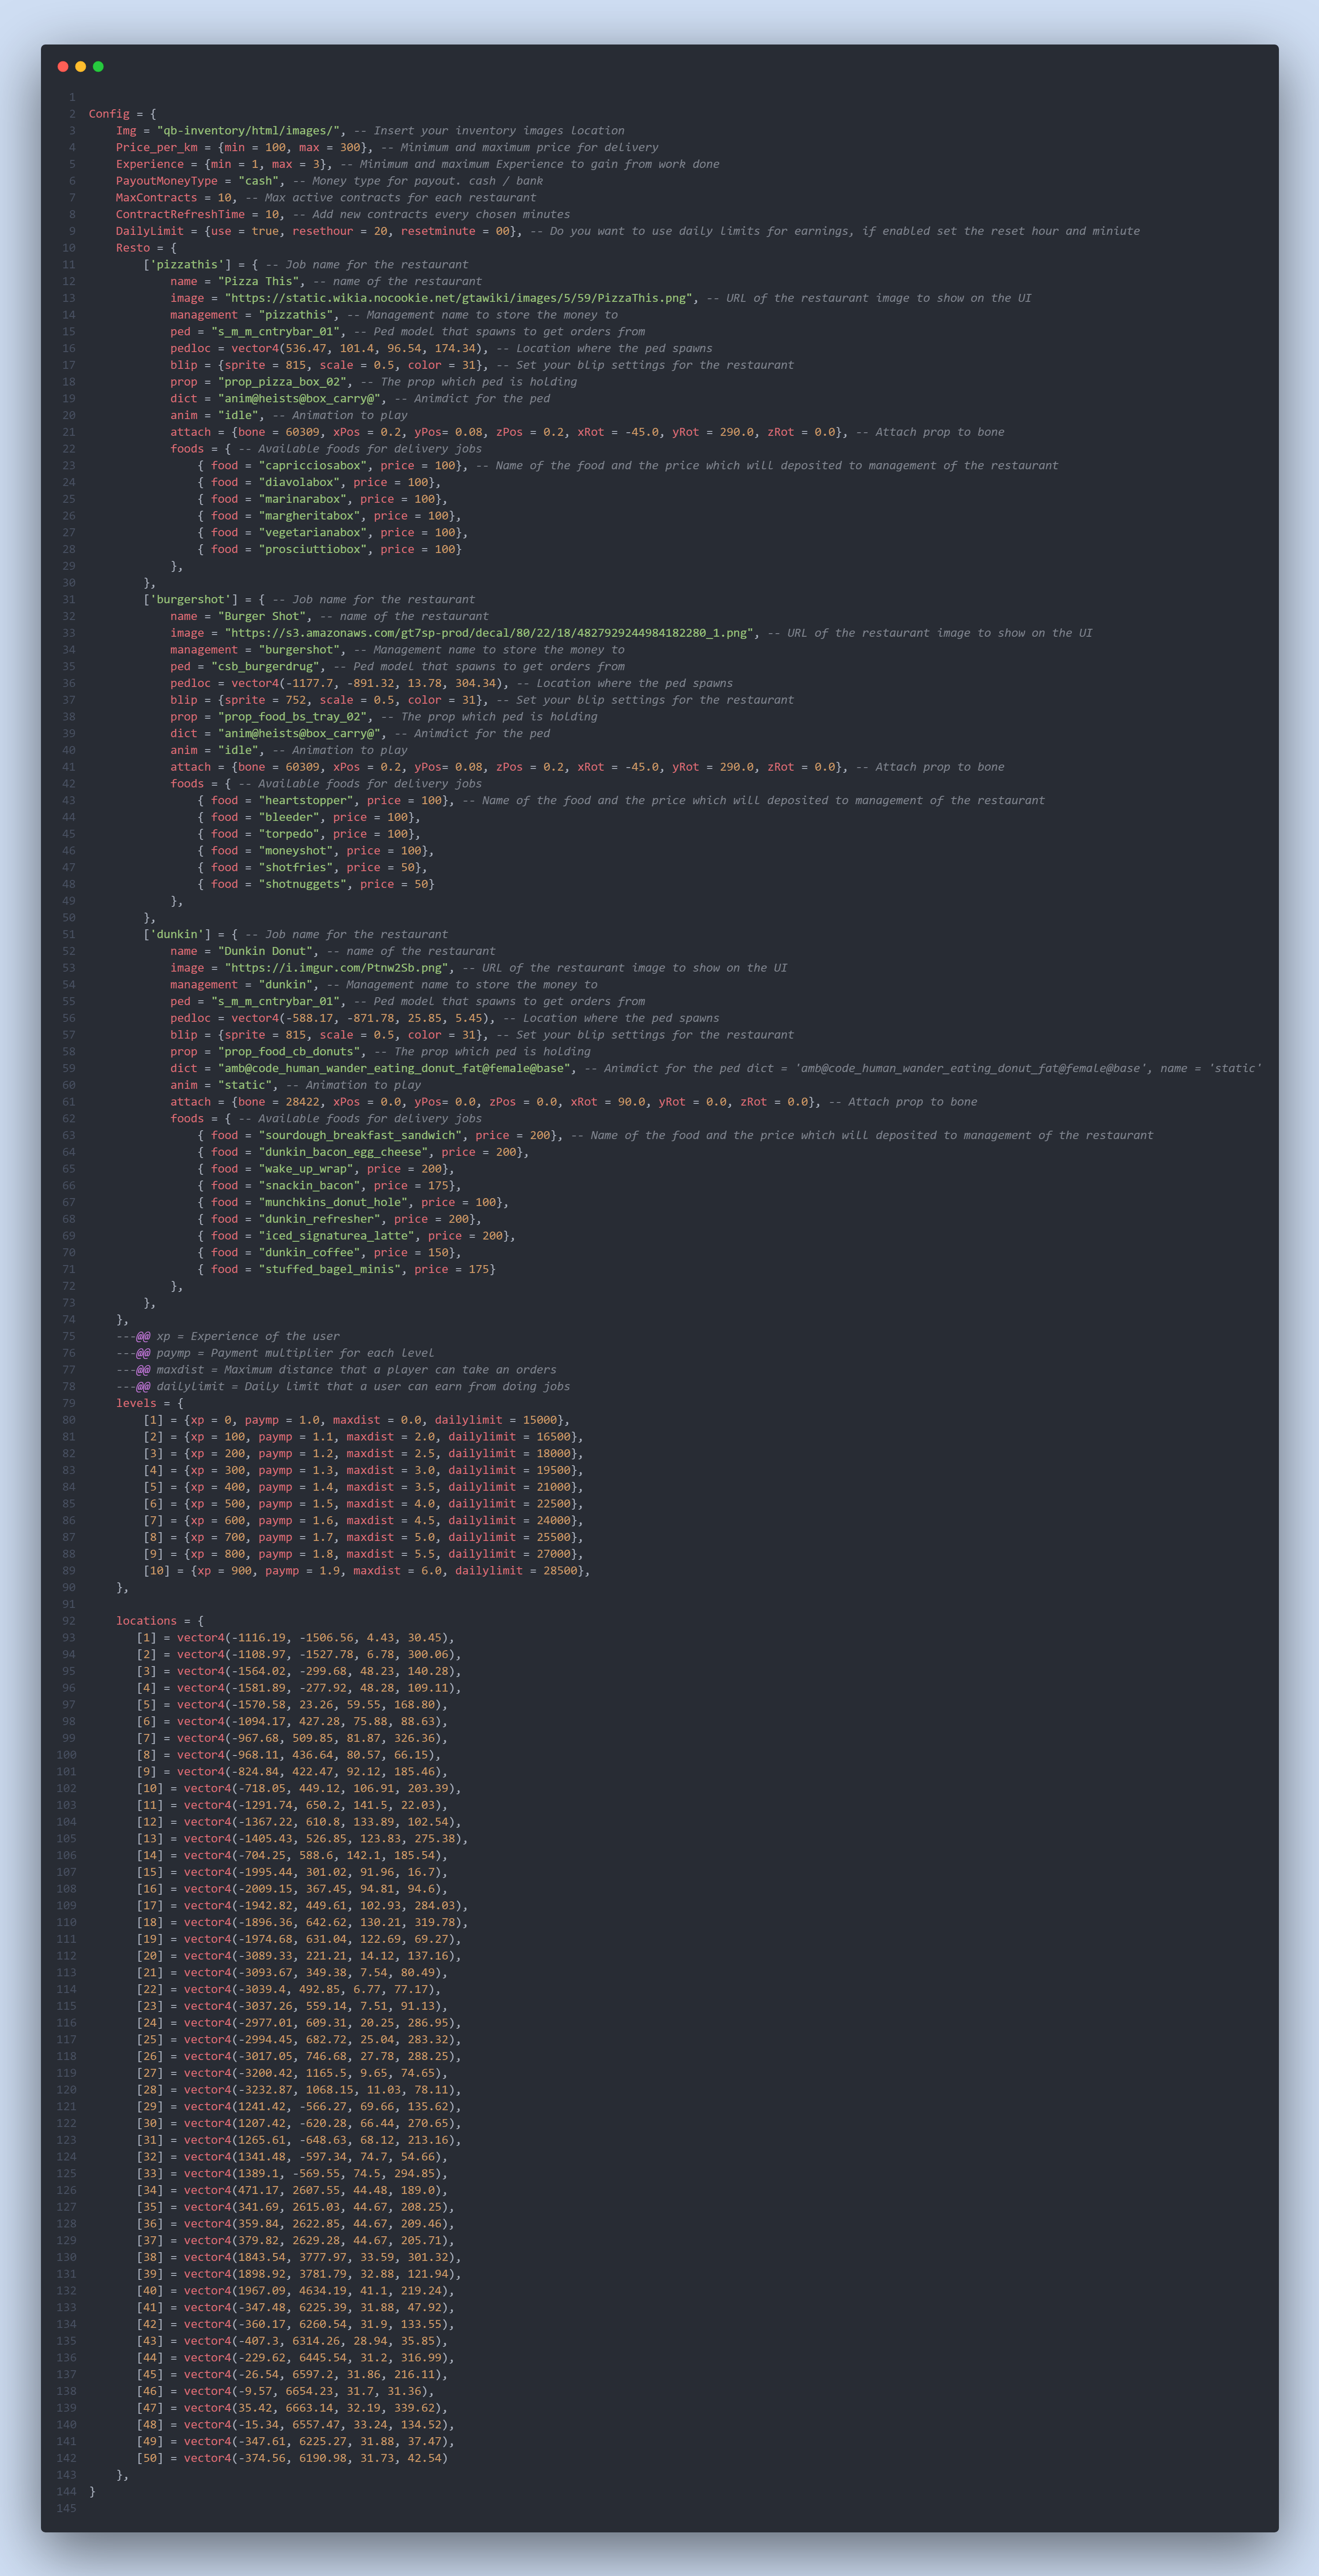Click the s3.amazonaws.com image URL string
Screen dimensions: 1319x2576
pos(489,633)
